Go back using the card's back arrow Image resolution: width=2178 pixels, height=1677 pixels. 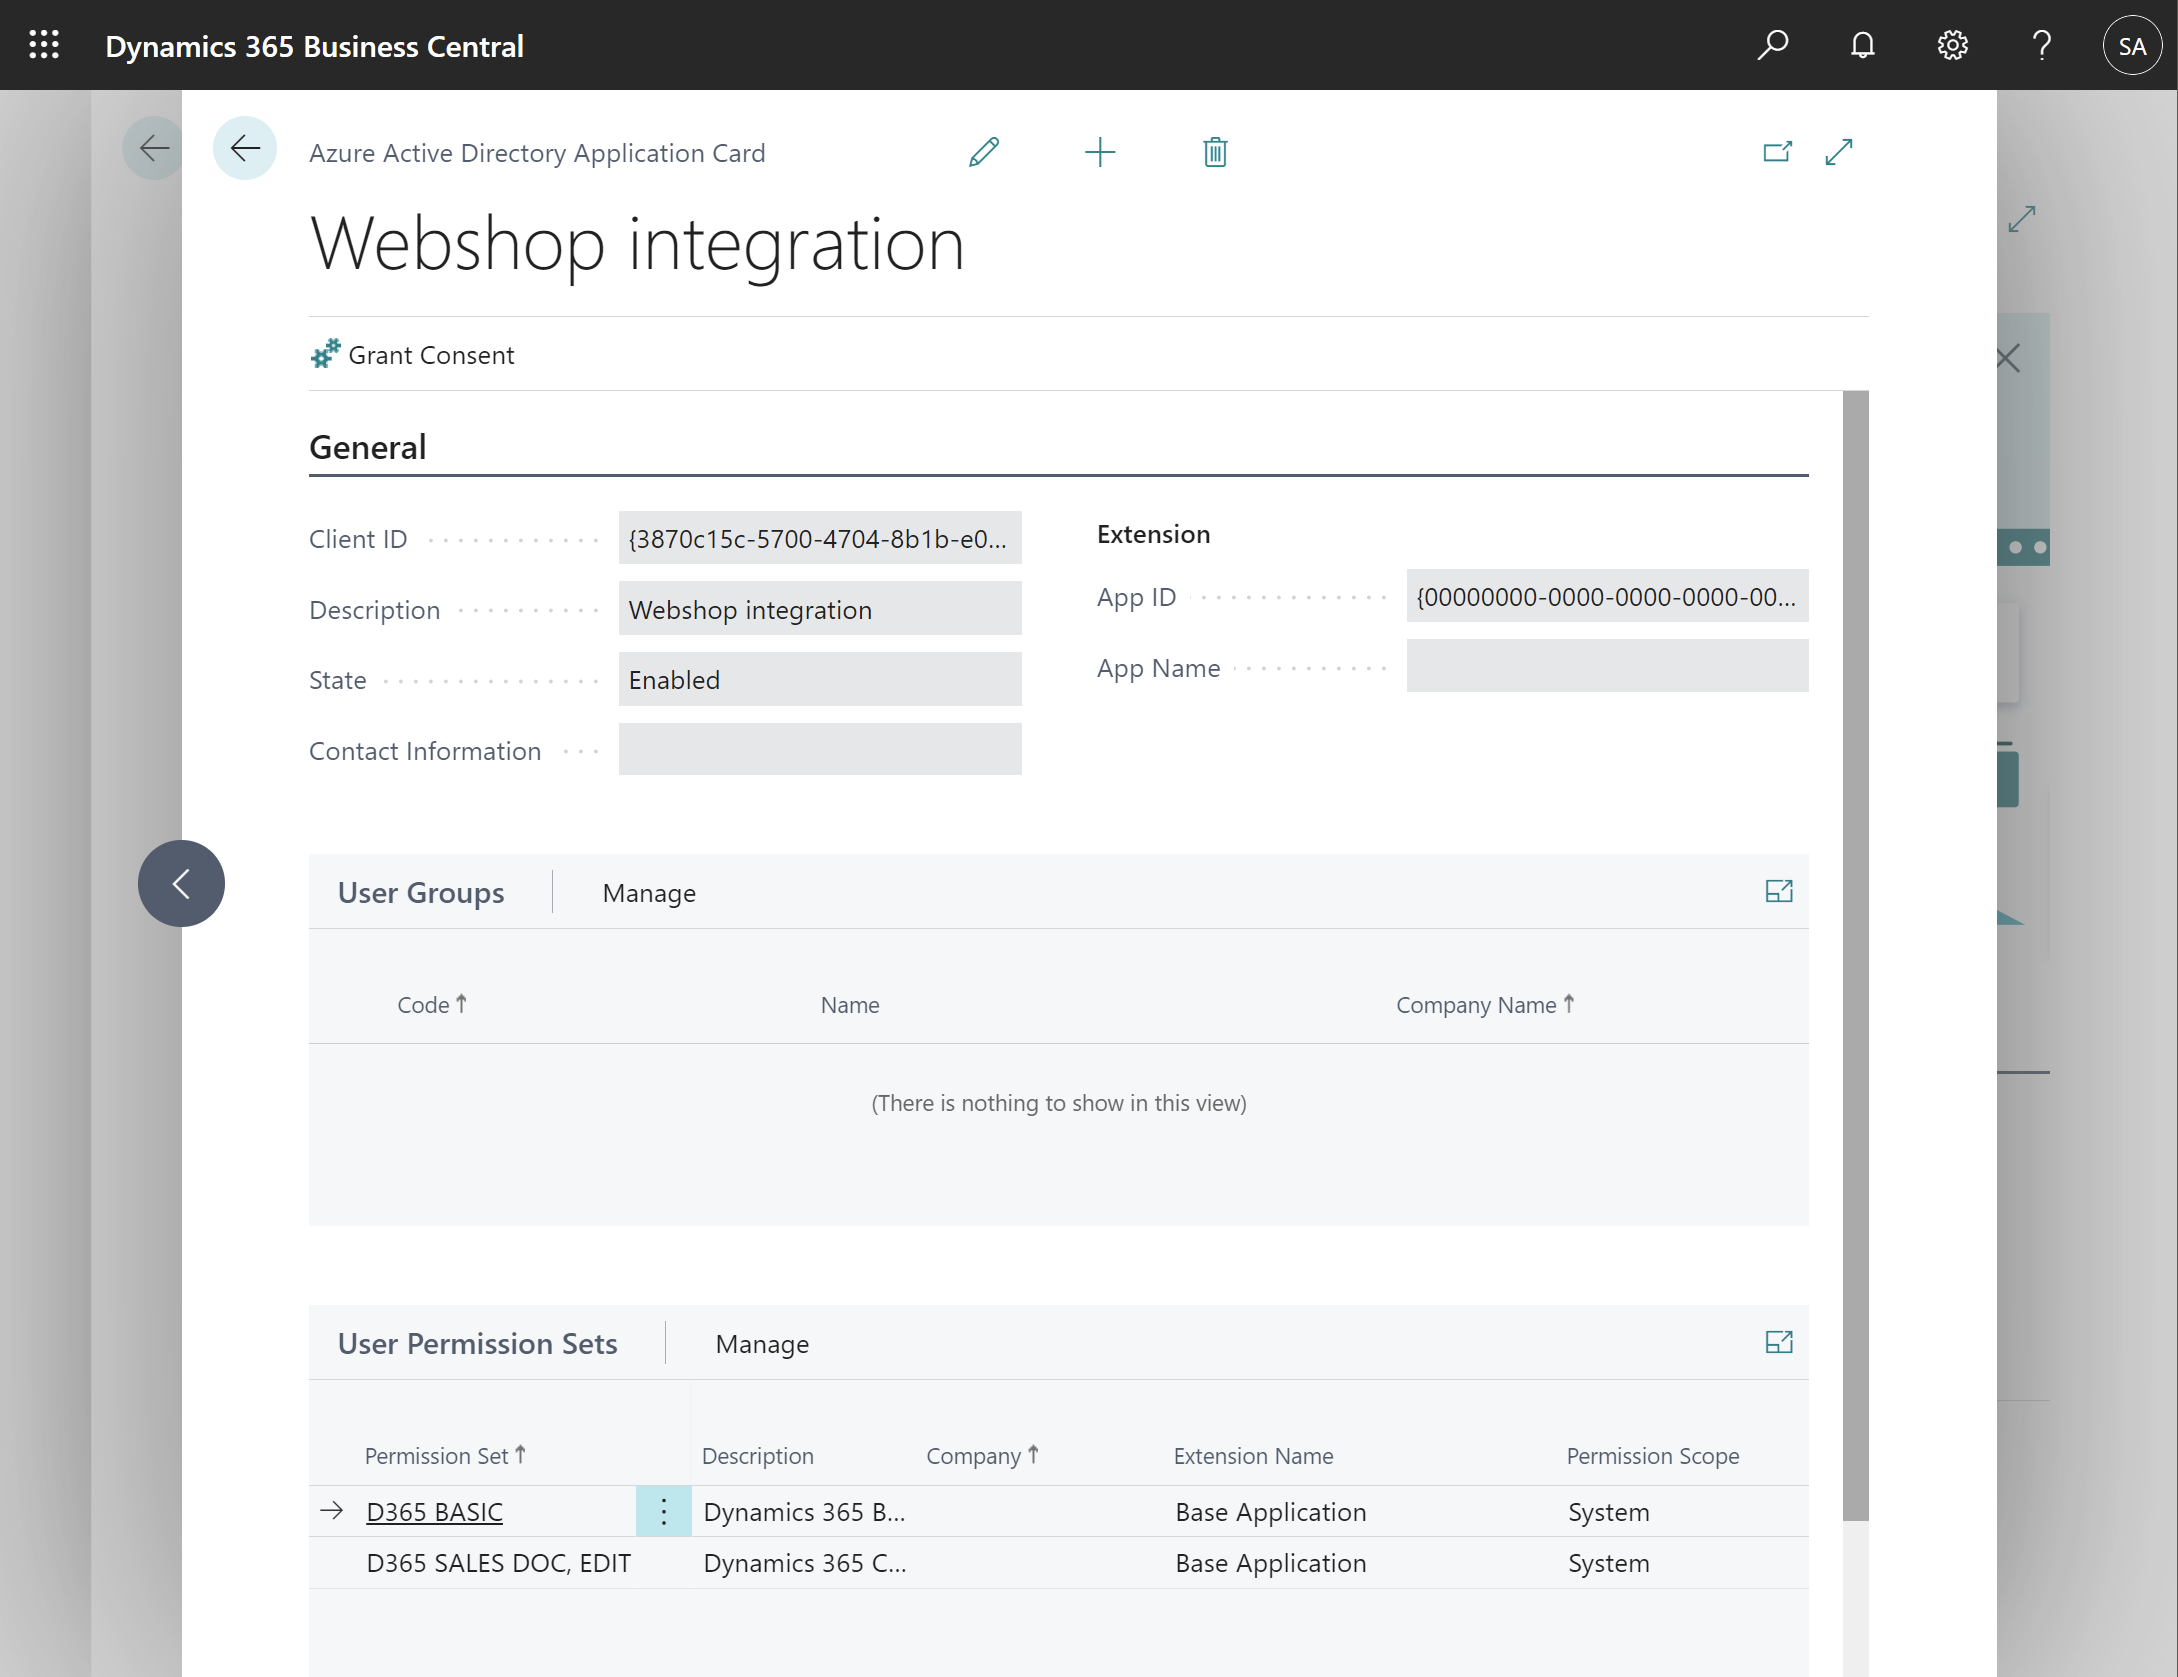click(245, 149)
